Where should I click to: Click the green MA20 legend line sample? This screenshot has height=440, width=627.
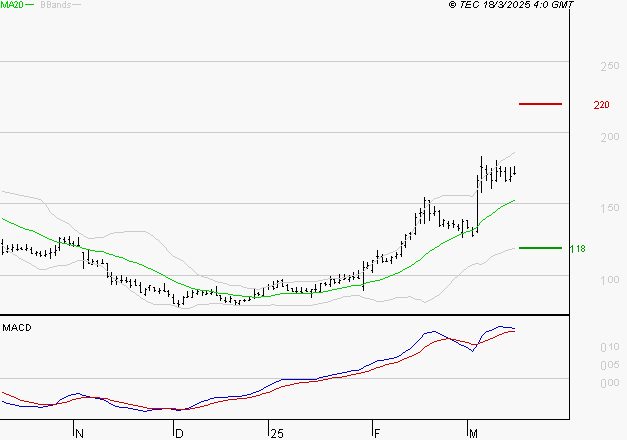(30, 5)
